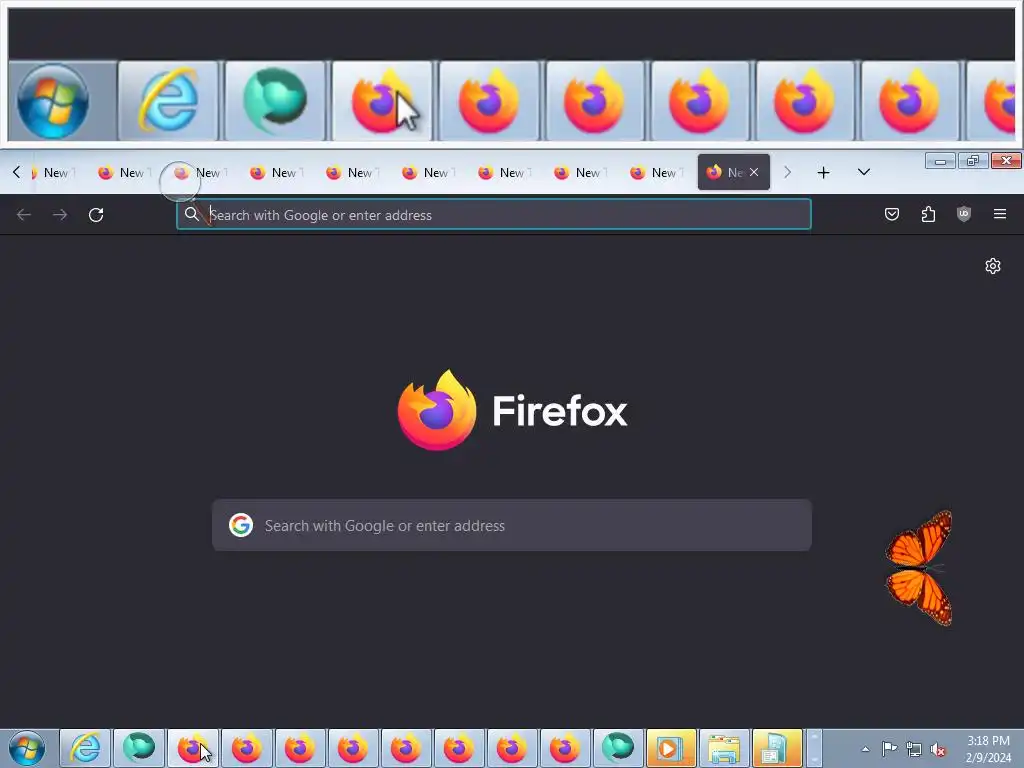
Task: Go back using the Firefox back arrow
Action: coord(24,215)
